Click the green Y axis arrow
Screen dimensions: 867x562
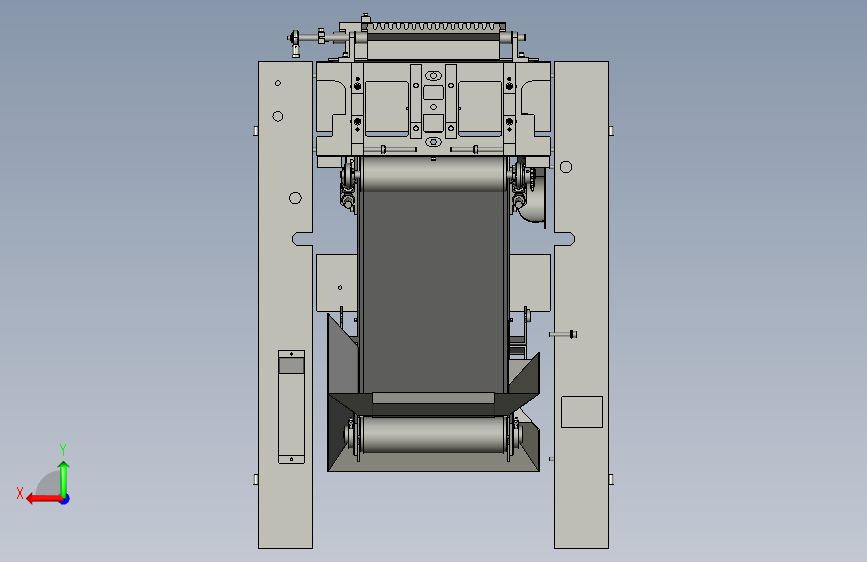coord(64,478)
